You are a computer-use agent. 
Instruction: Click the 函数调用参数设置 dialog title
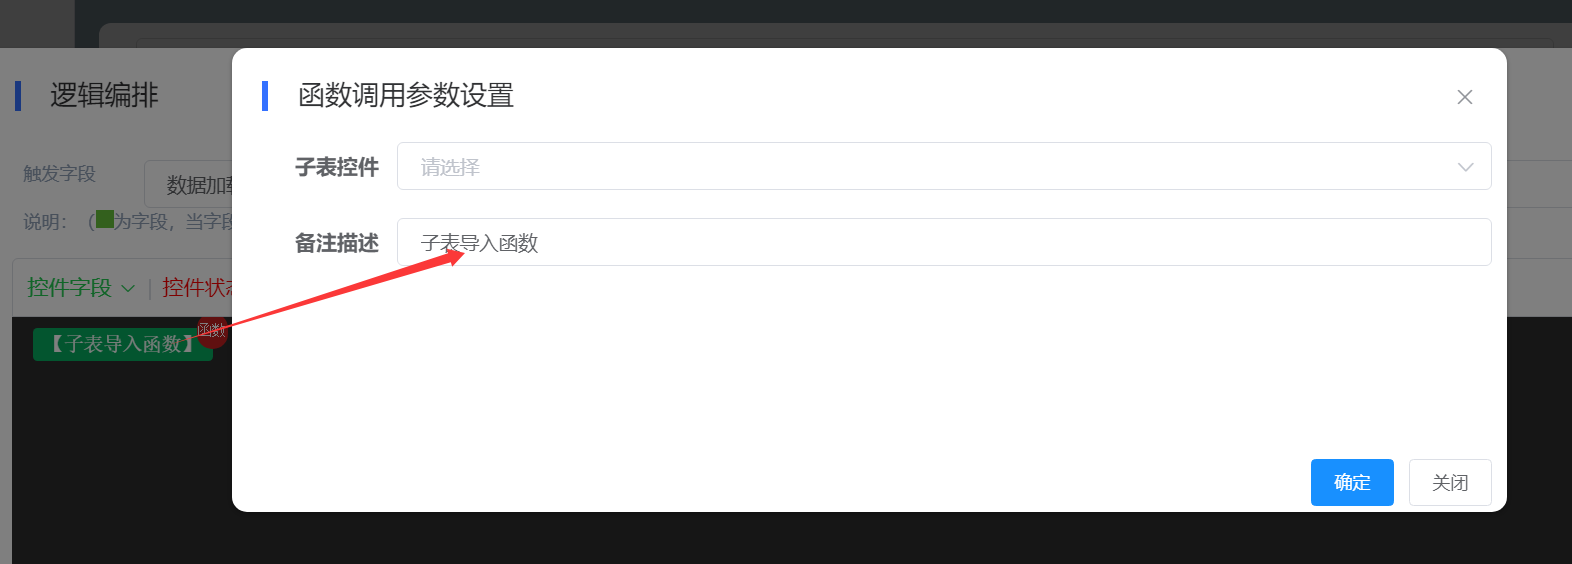[x=405, y=96]
